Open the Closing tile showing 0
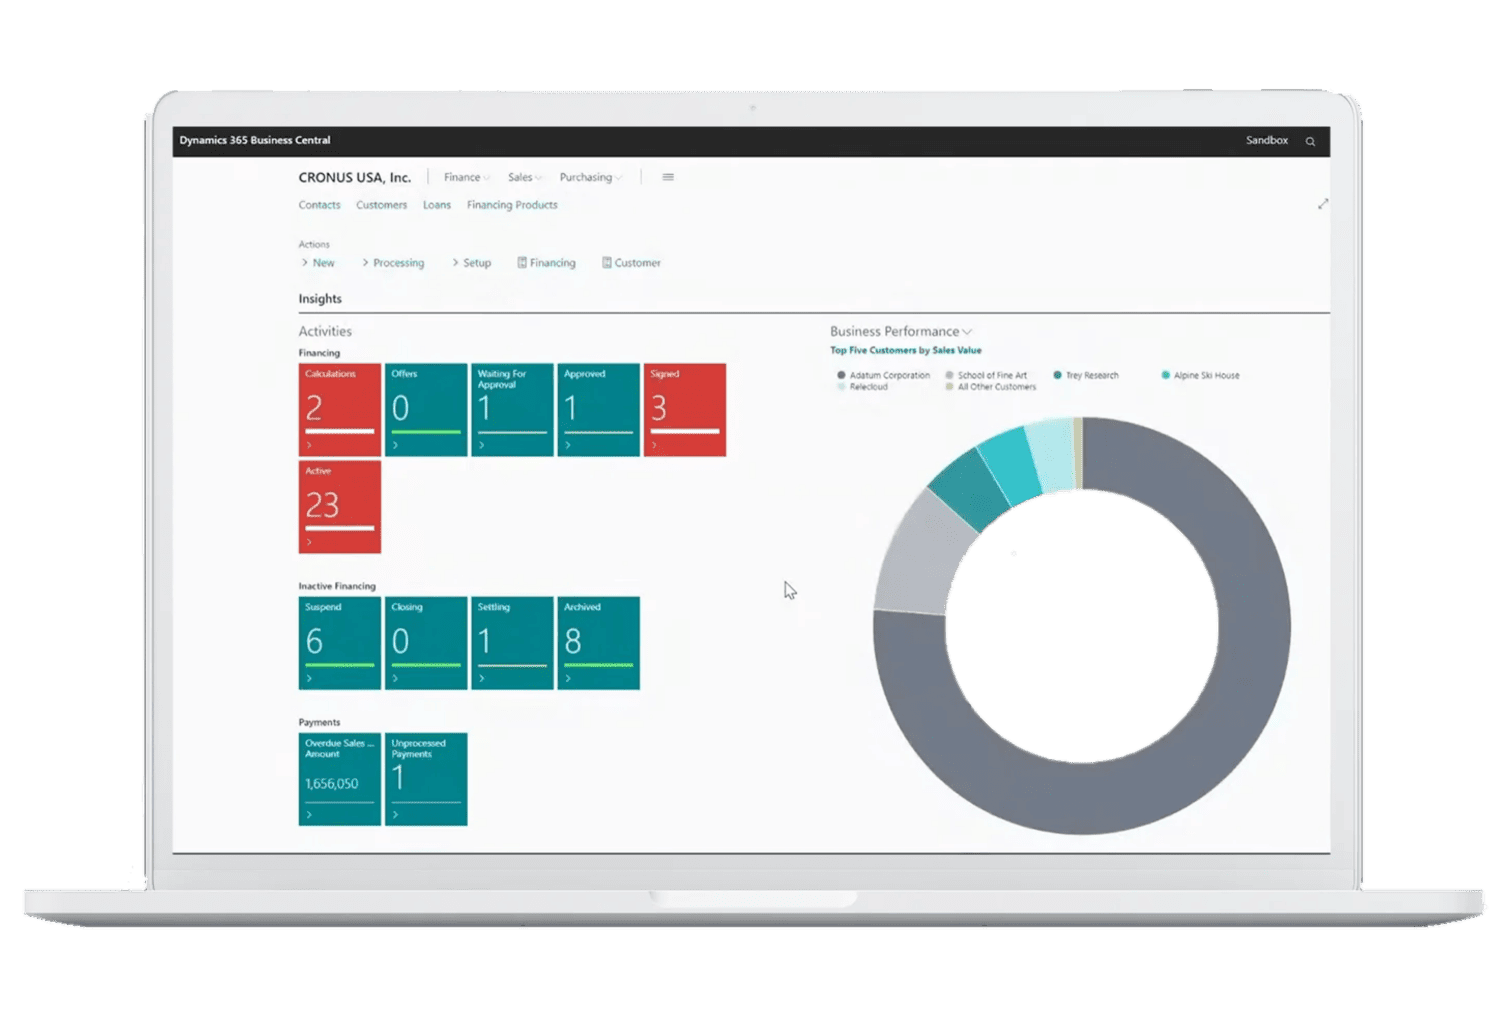Screen dimensions: 1500x1019 click(426, 643)
